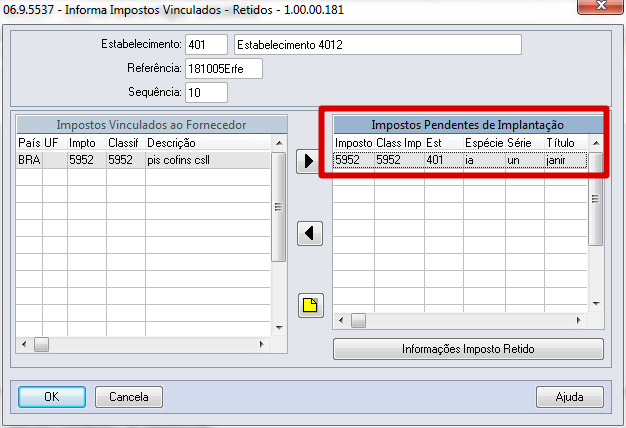The image size is (626, 428).
Task: Click Est value 401 in pending grid
Action: click(x=444, y=160)
